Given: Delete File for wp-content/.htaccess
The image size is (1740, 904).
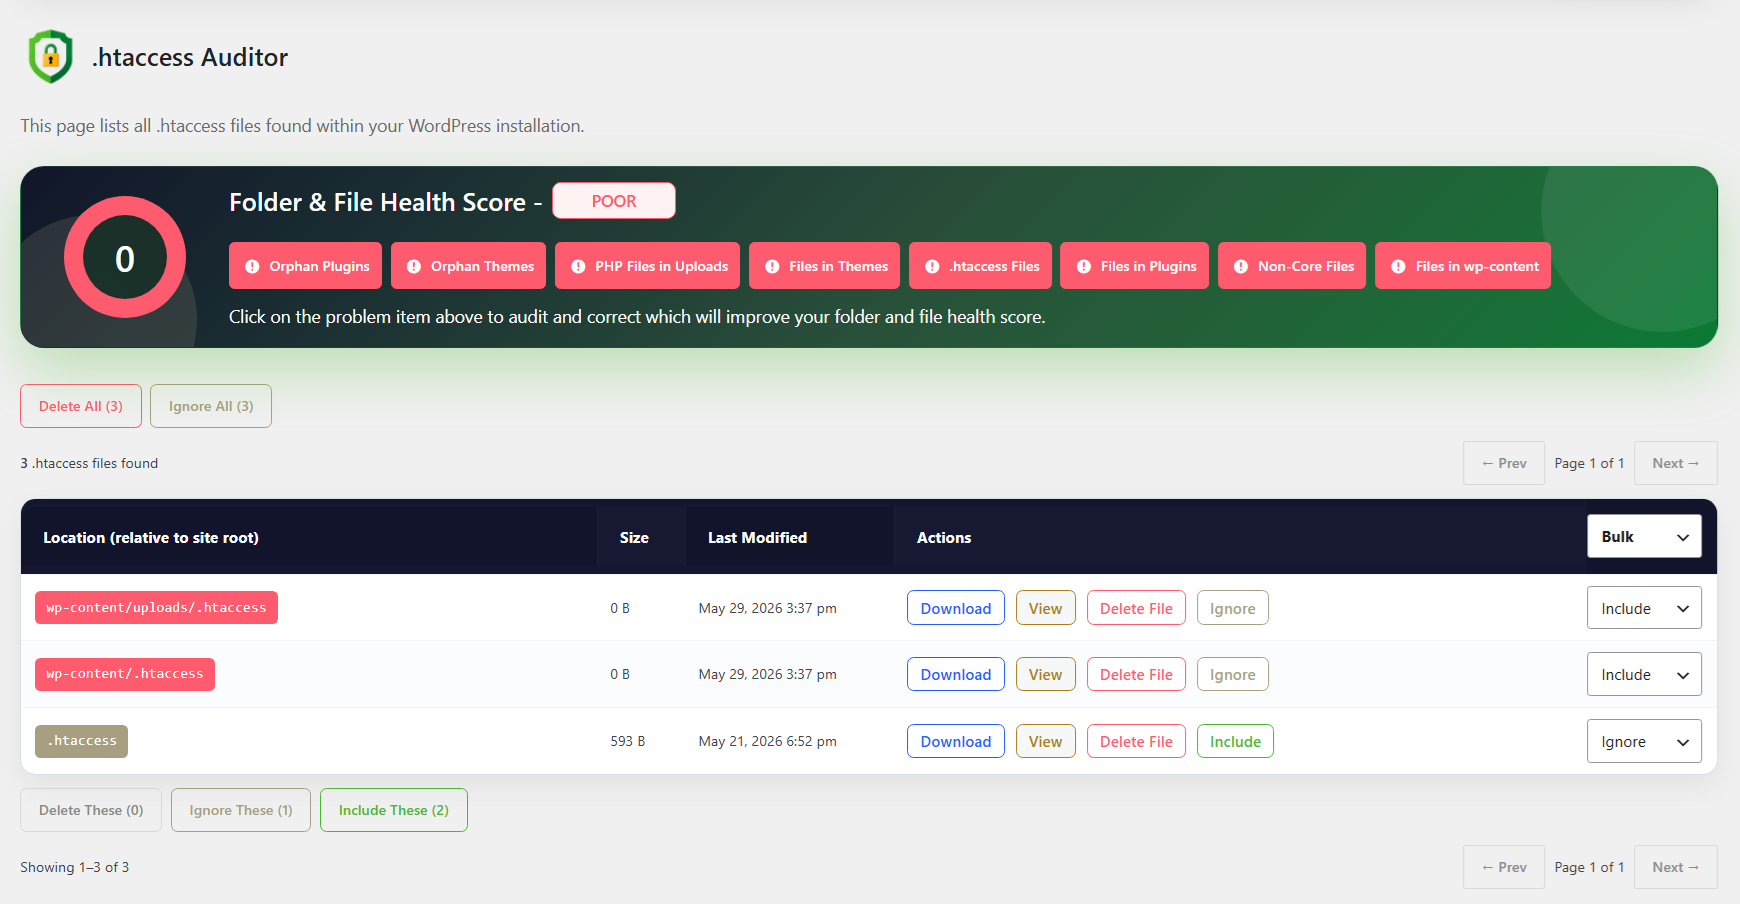Looking at the screenshot, I should tap(1136, 674).
